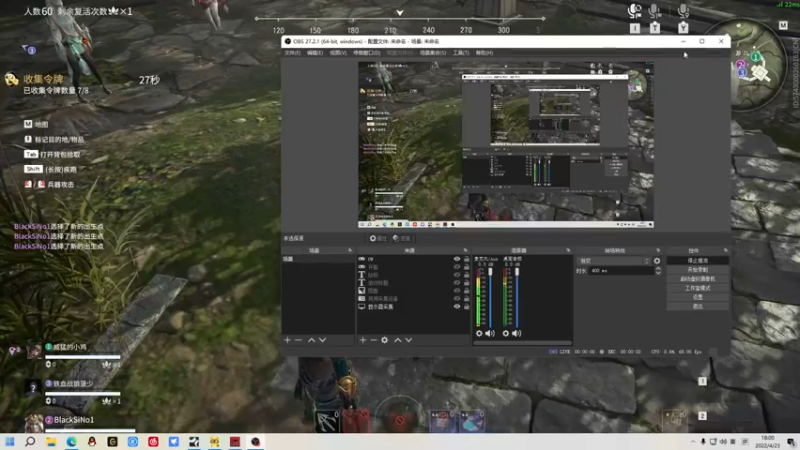This screenshot has height=450, width=800.
Task: Decrease transition duration with the down arrow
Action: (658, 273)
